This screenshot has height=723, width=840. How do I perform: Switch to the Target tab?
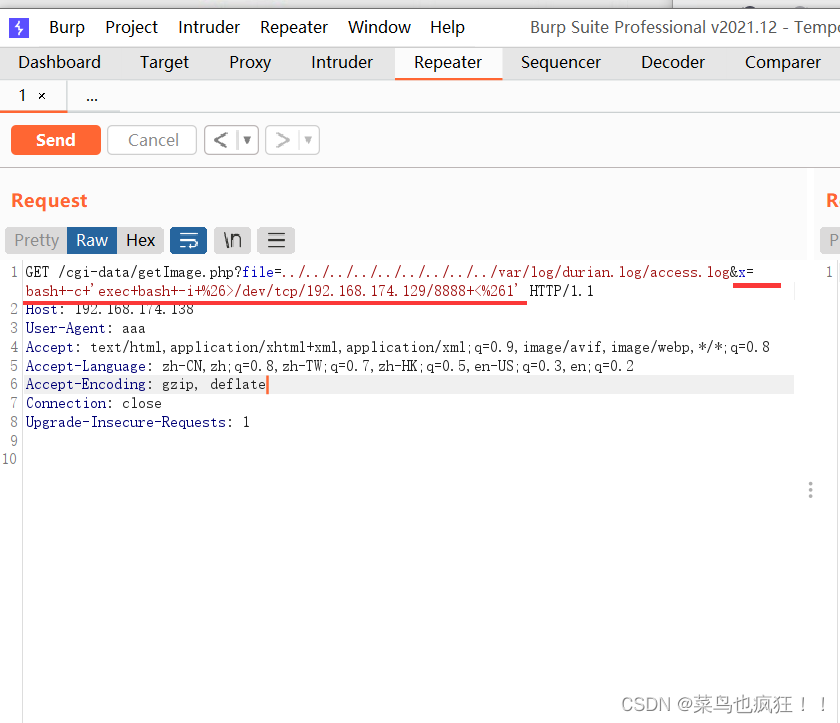tap(164, 63)
